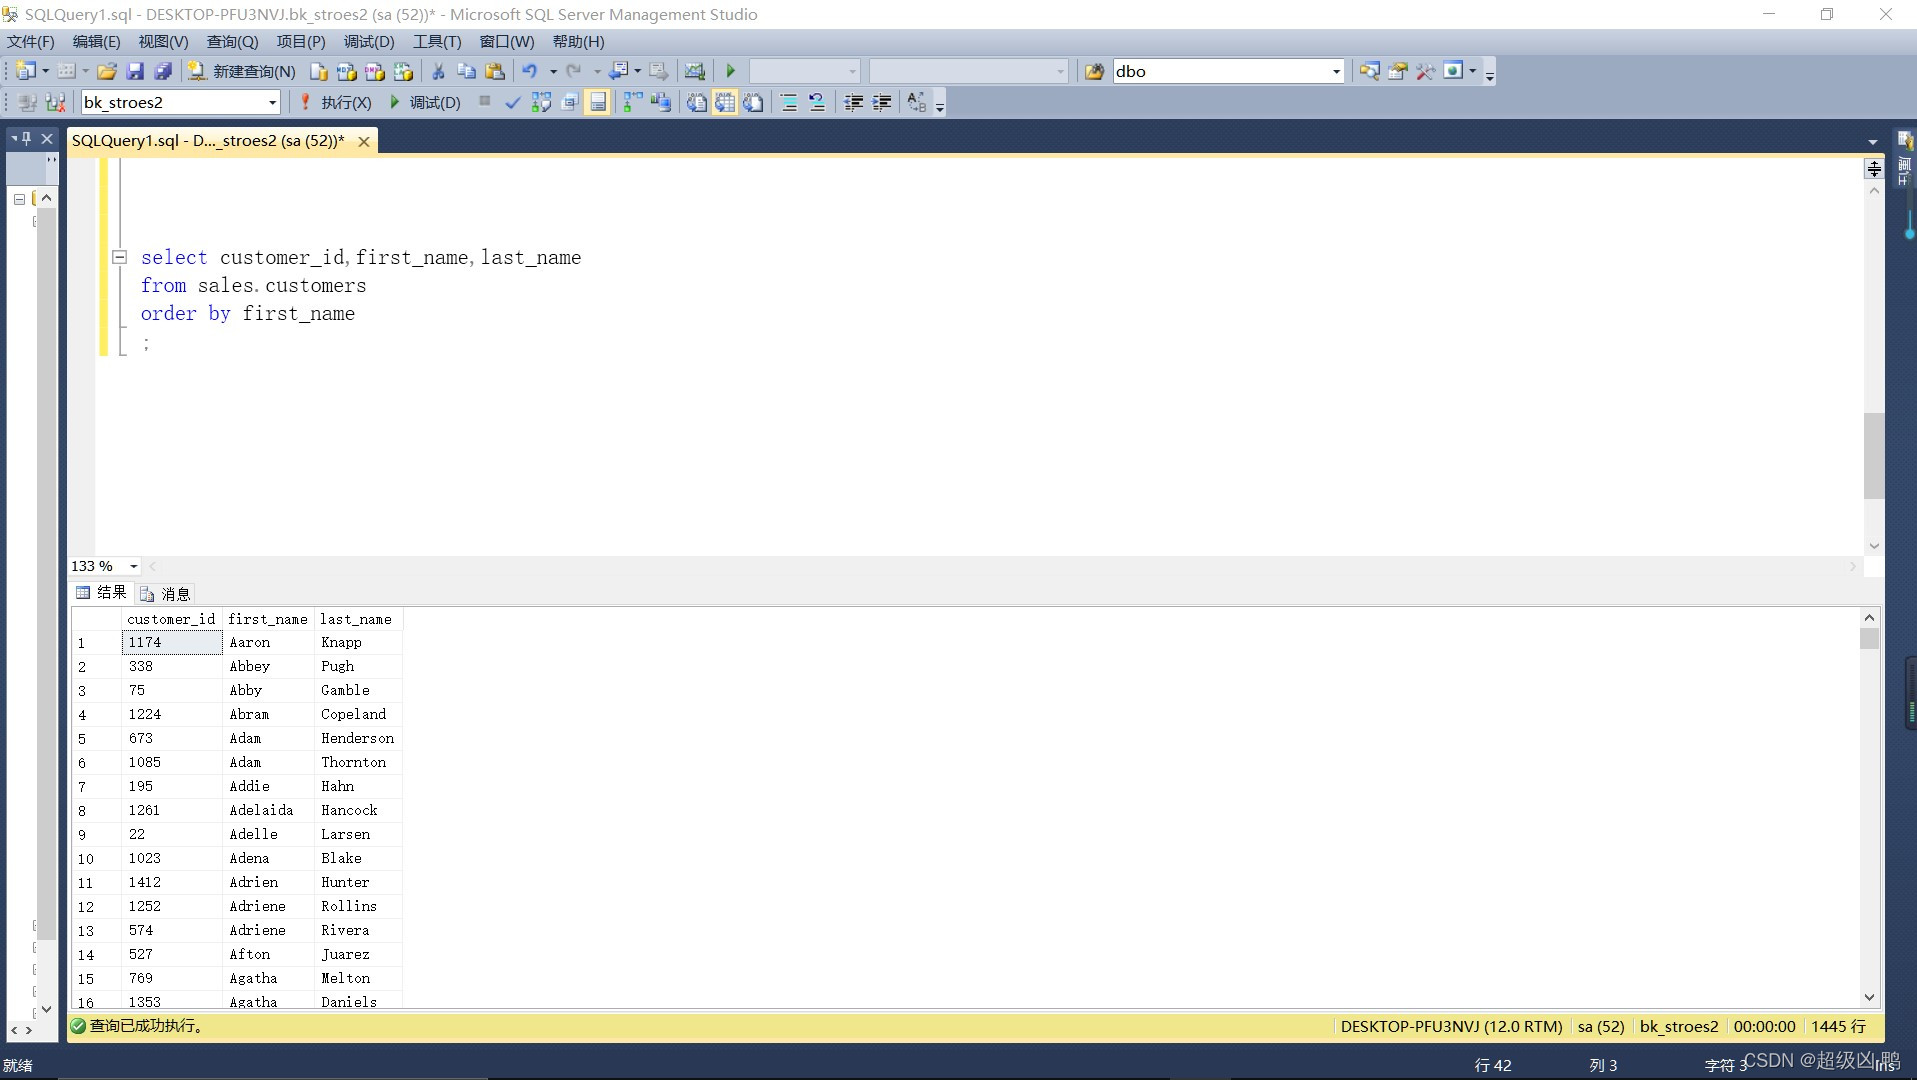Save the query with the floppy disk icon
The height and width of the screenshot is (1080, 1917).
pyautogui.click(x=135, y=71)
